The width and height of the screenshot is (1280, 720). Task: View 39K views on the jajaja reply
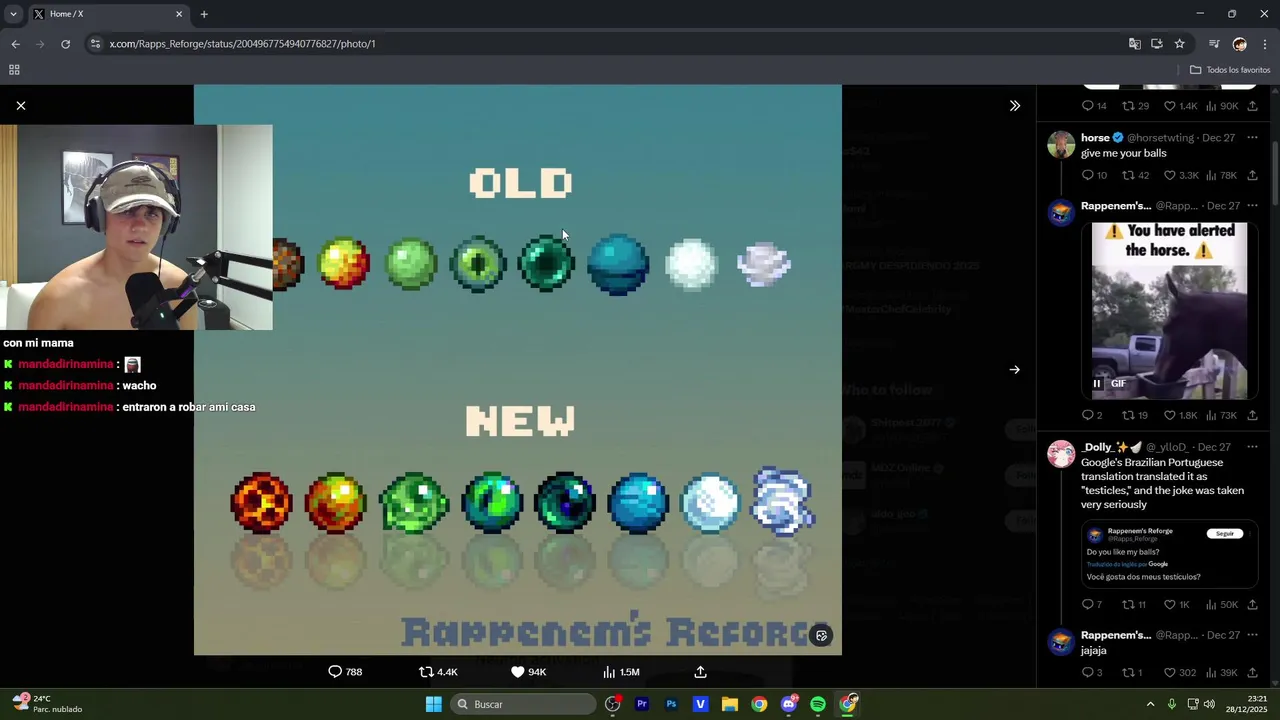[x=1221, y=673]
